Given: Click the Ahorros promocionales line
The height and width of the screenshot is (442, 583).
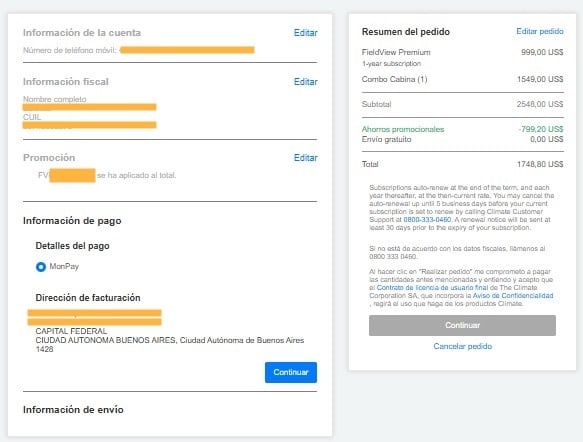Looking at the screenshot, I should pyautogui.click(x=463, y=129).
